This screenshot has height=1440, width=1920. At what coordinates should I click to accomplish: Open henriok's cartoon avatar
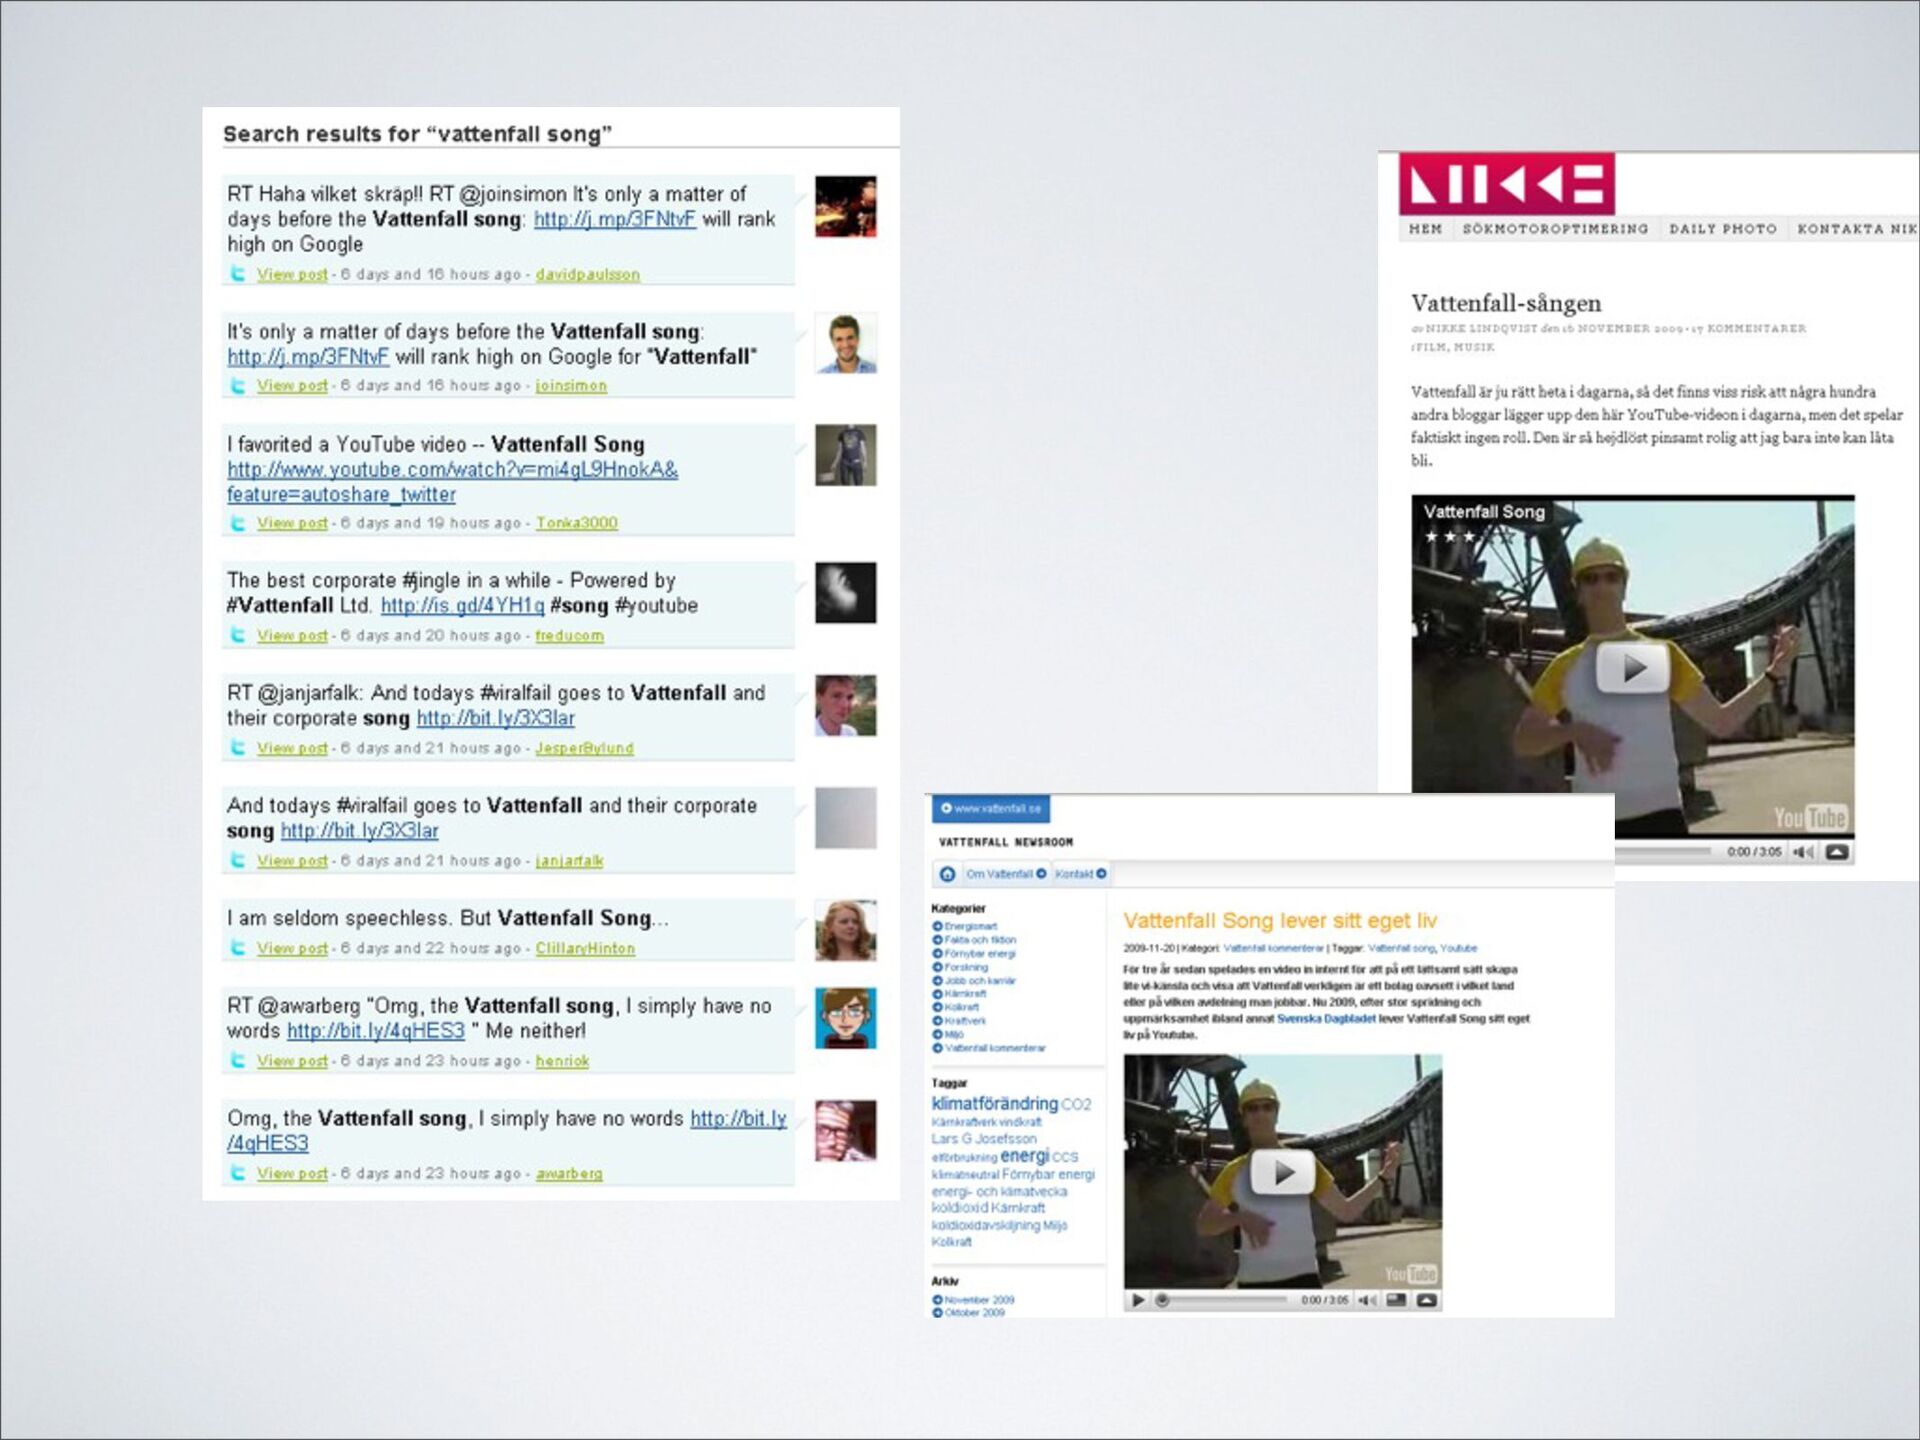pyautogui.click(x=845, y=1018)
